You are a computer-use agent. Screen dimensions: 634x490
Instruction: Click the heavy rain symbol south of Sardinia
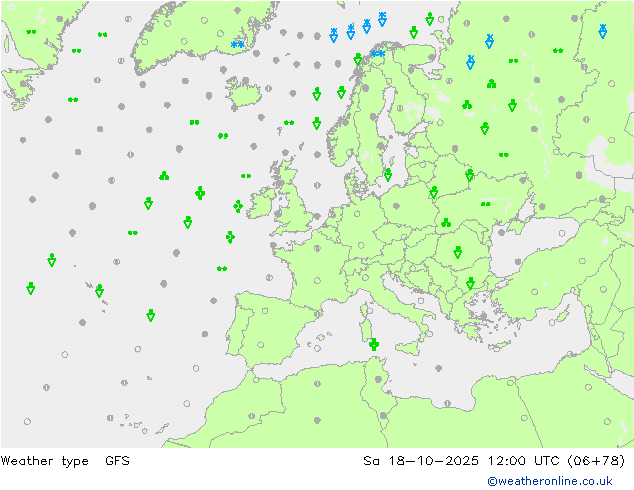(374, 344)
